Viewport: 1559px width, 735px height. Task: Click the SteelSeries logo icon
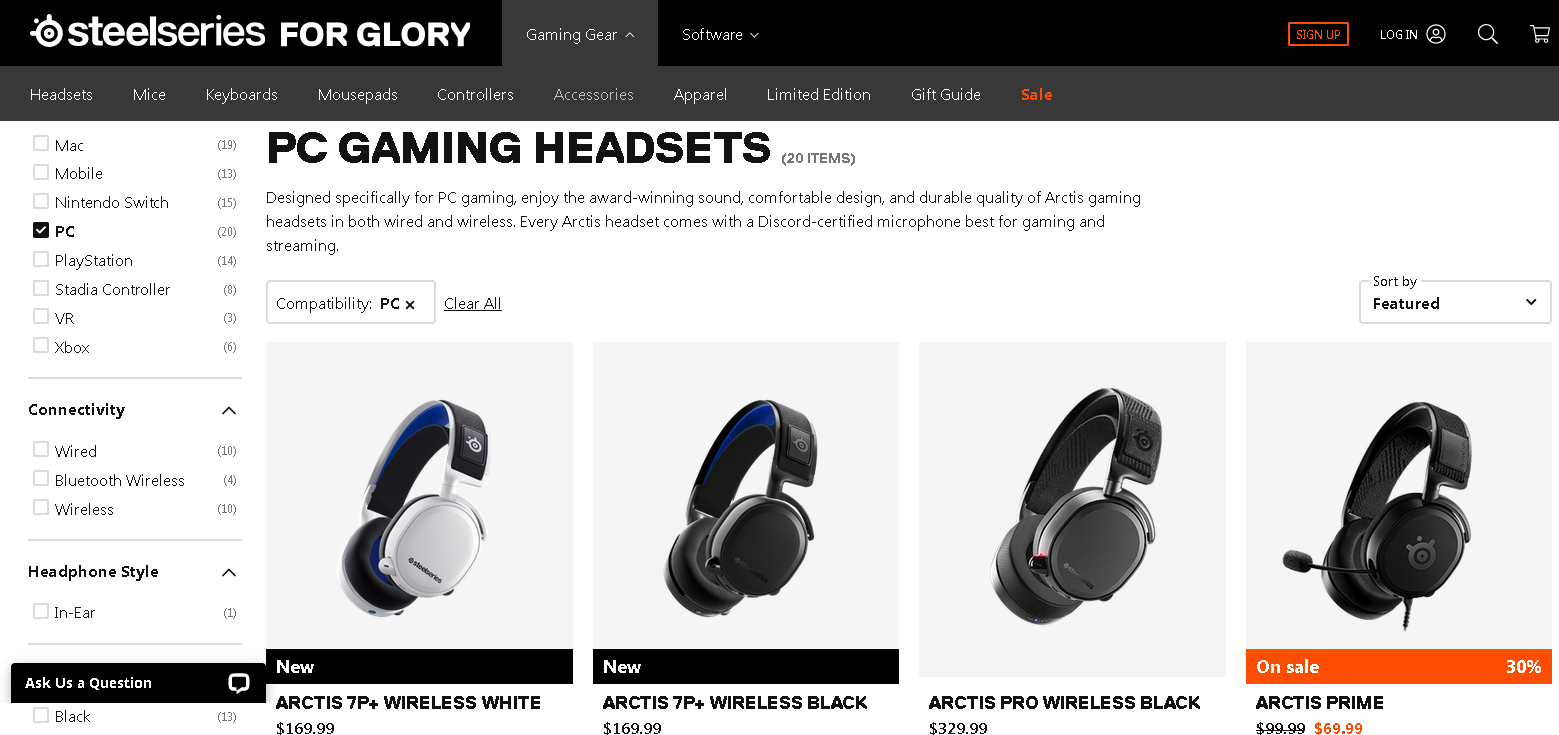coord(46,32)
